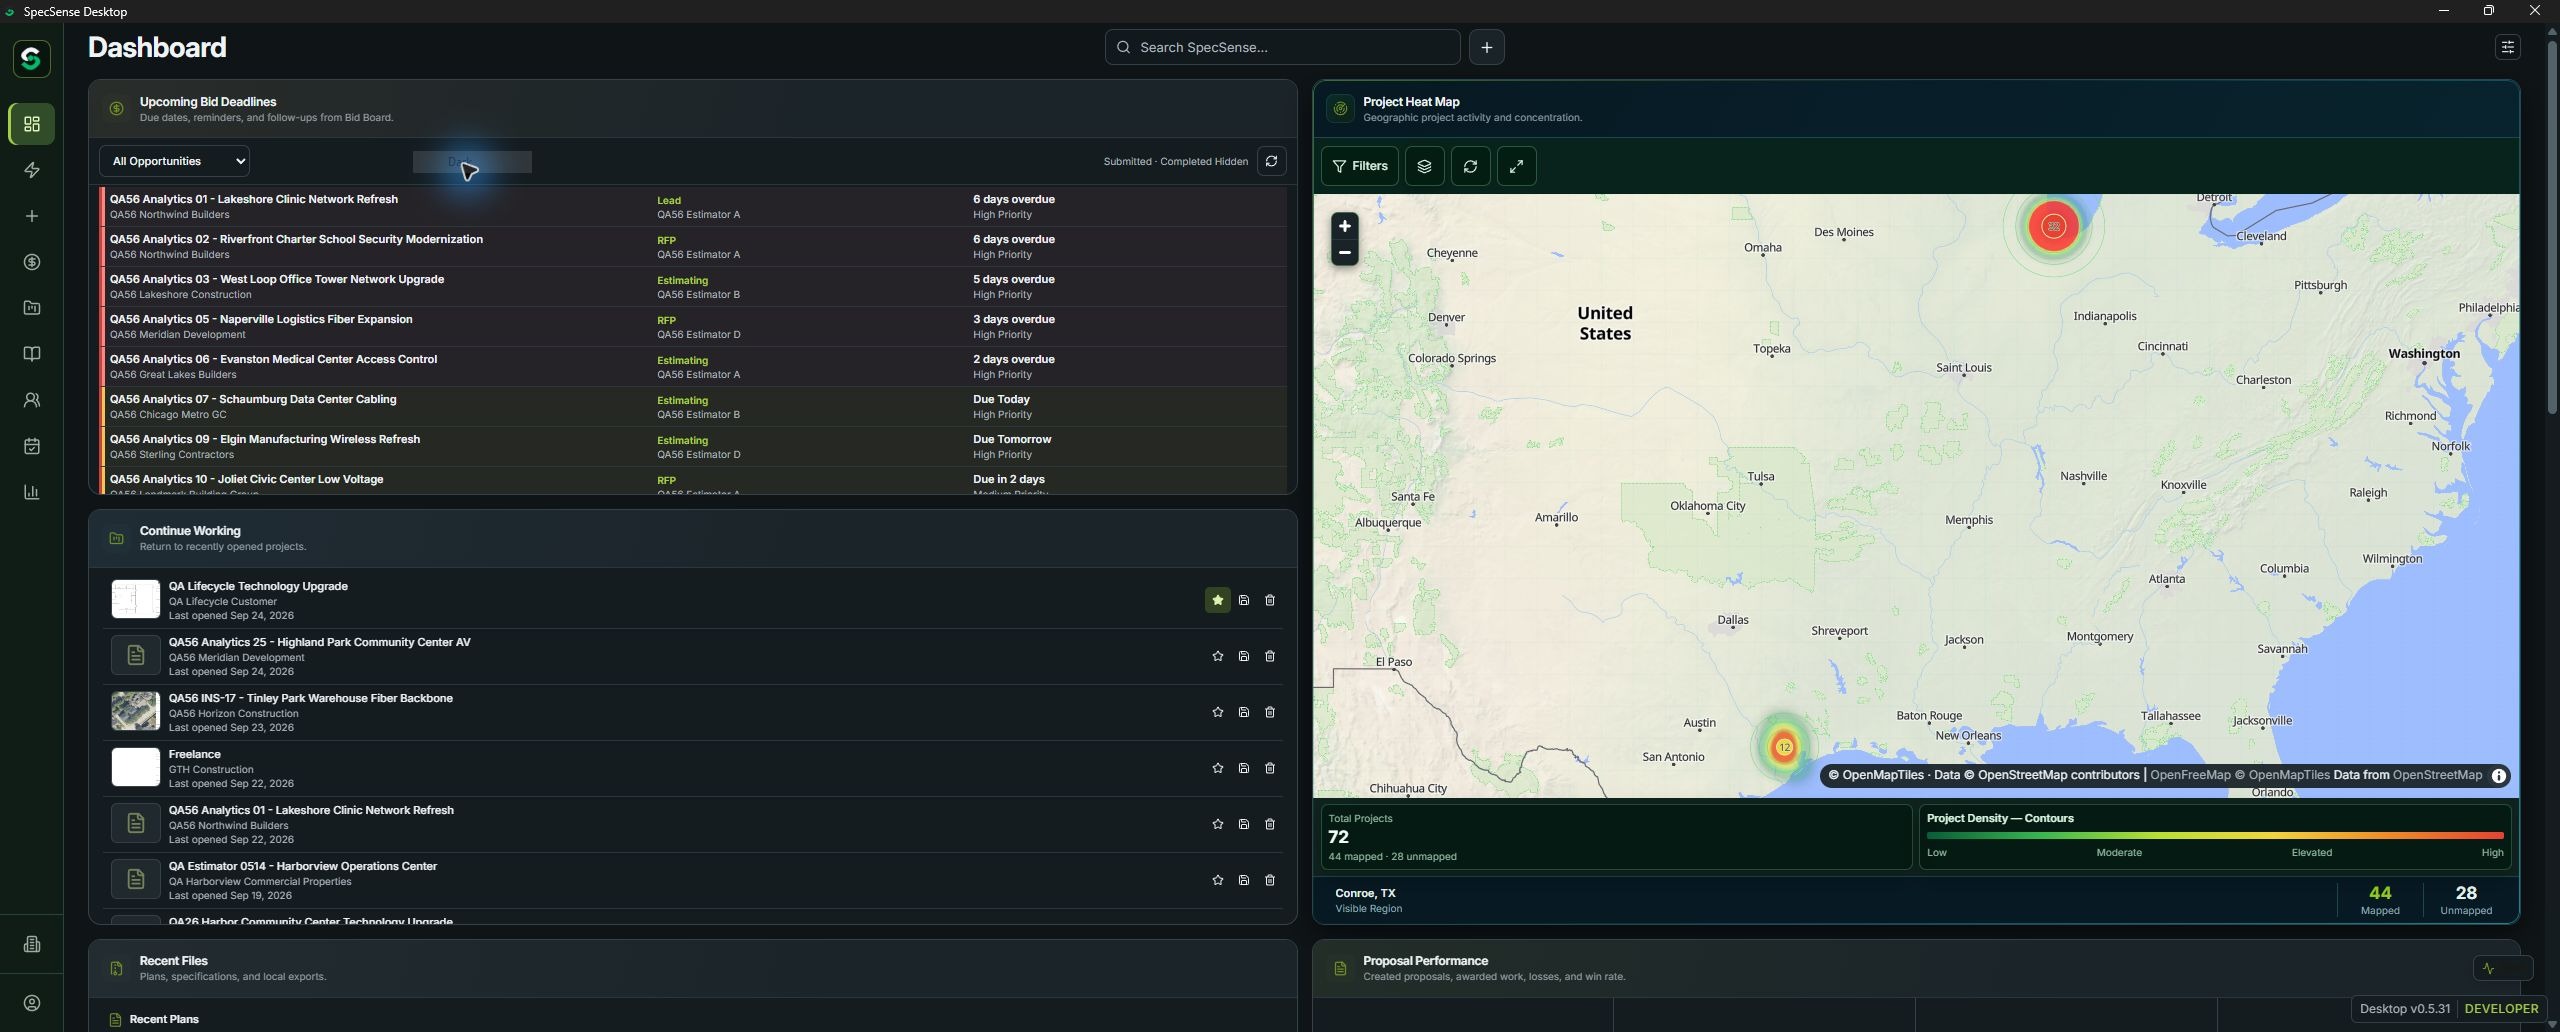This screenshot has height=1032, width=2560.
Task: Open the dollar-sign bid sidebar icon
Action: click(32, 262)
